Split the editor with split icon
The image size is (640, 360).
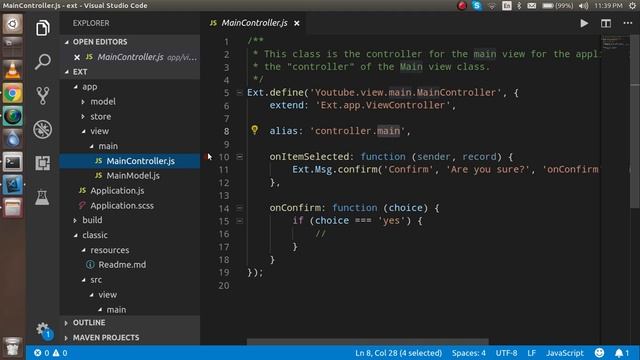pos(606,23)
